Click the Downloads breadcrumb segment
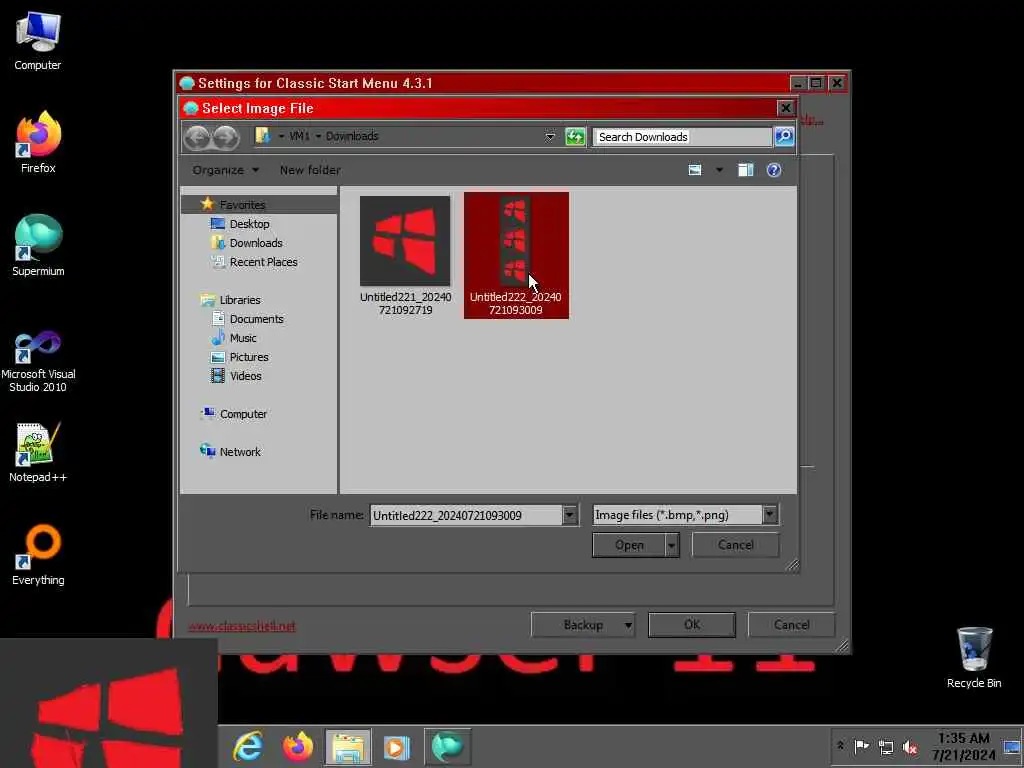This screenshot has width=1024, height=768. pos(352,136)
